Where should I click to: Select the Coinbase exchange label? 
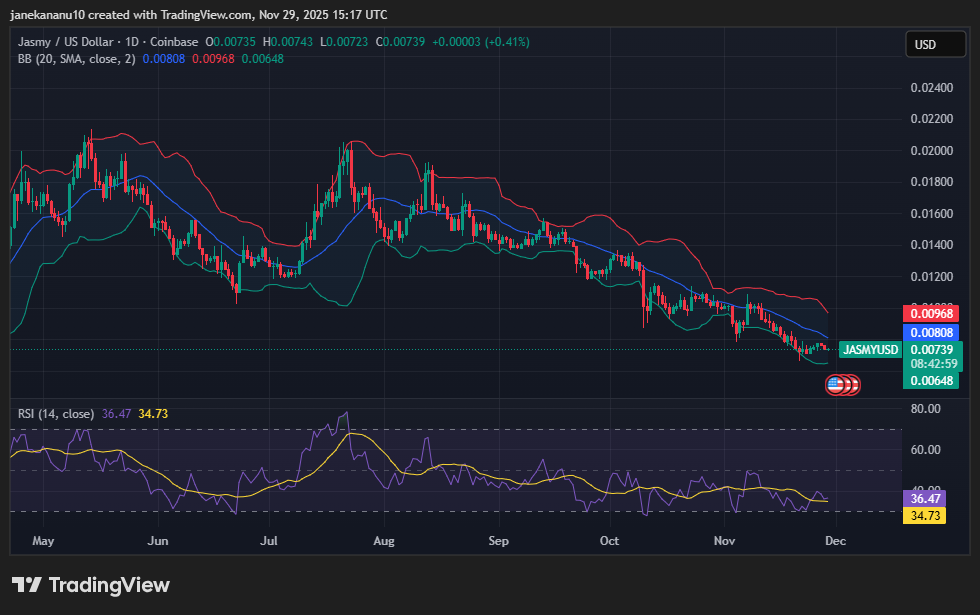(x=172, y=42)
